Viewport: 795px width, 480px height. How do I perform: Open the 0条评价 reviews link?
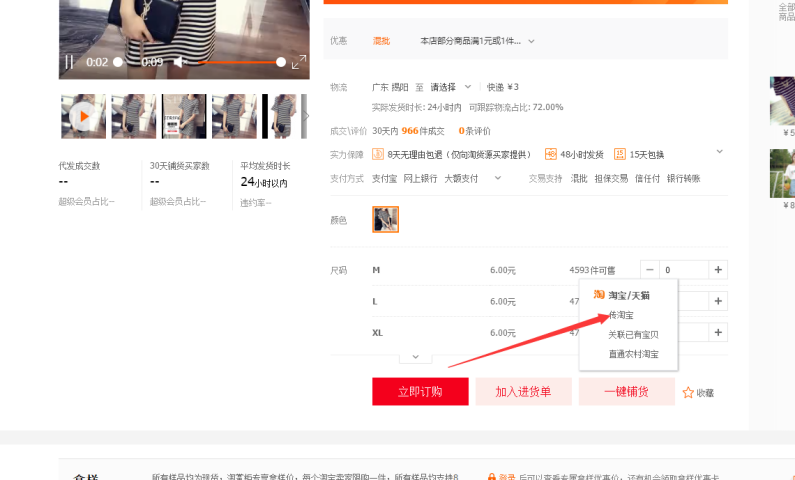coord(475,131)
